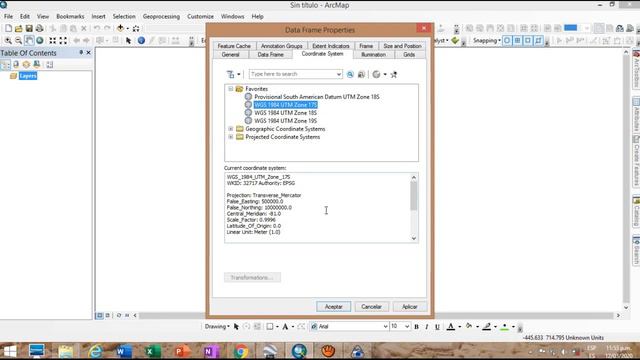Toggle End Snapping icon
640x360 pixels.
click(x=518, y=40)
